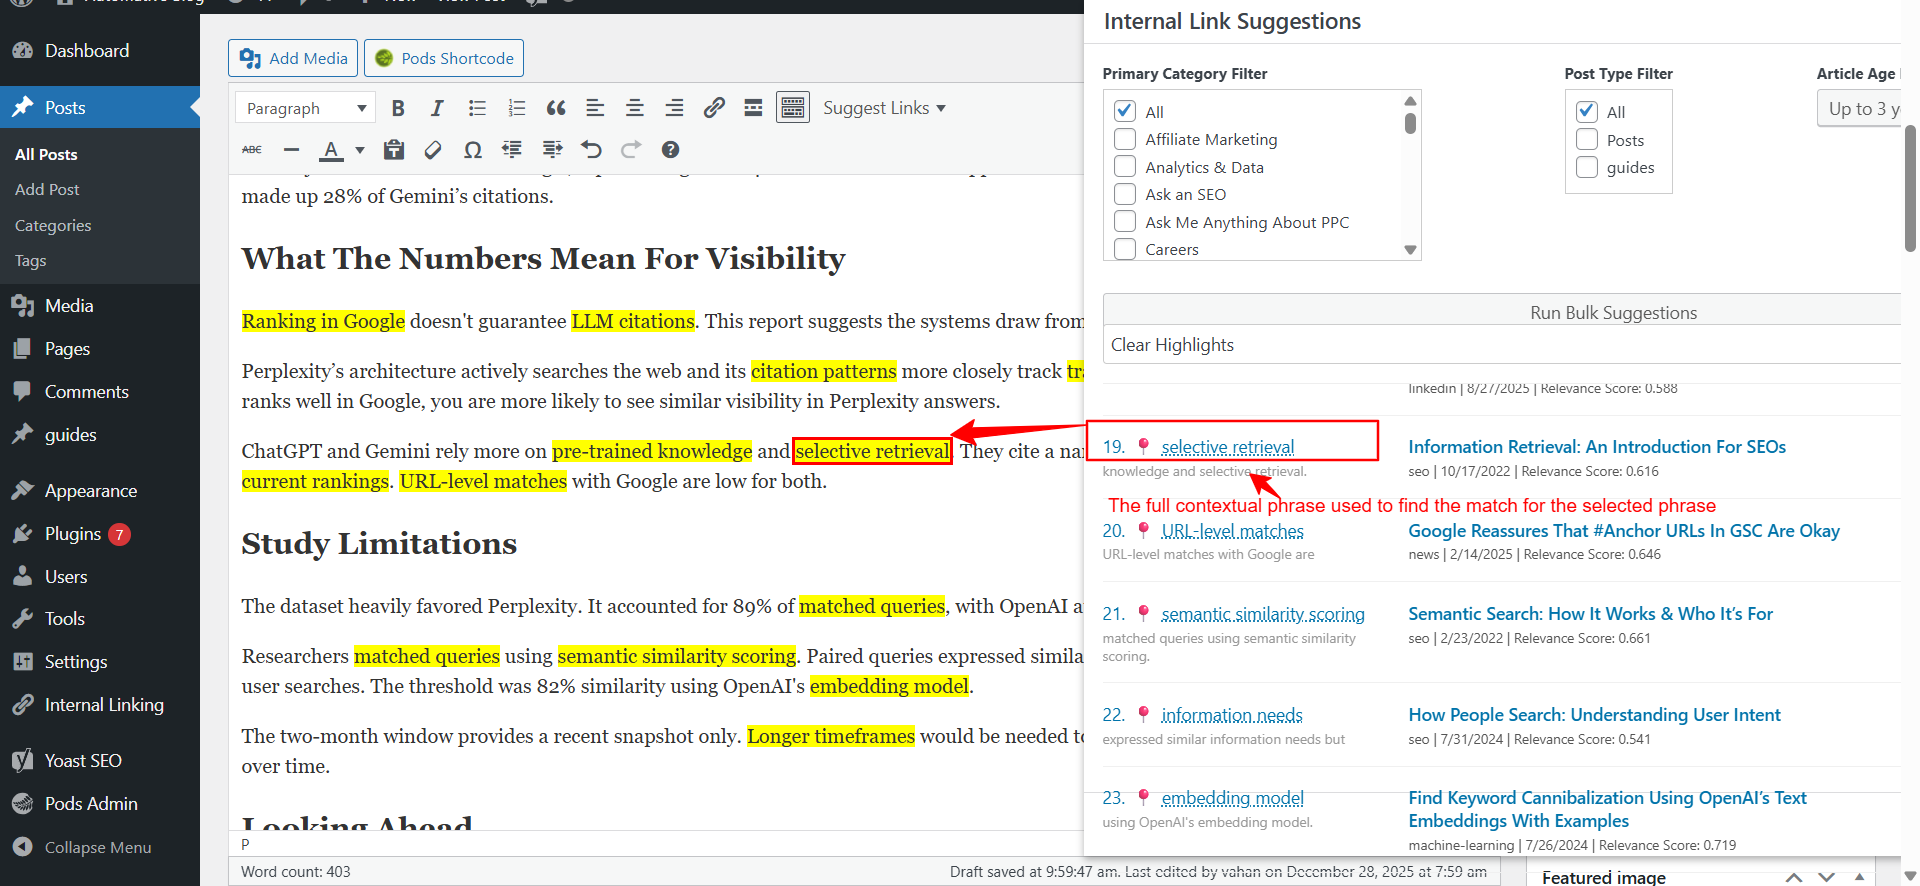
Task: Open Internal Linking in the sidebar
Action: click(103, 705)
